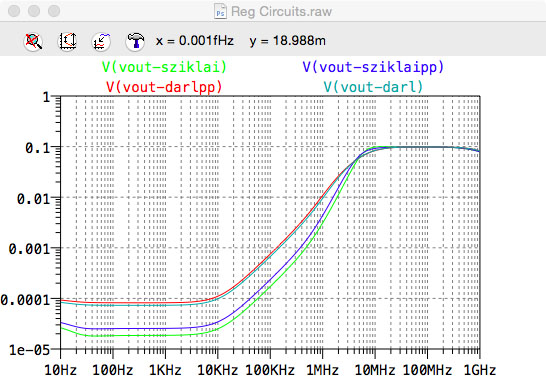Click the Reg Circuits.raw title text
The image size is (546, 379).
pos(281,11)
